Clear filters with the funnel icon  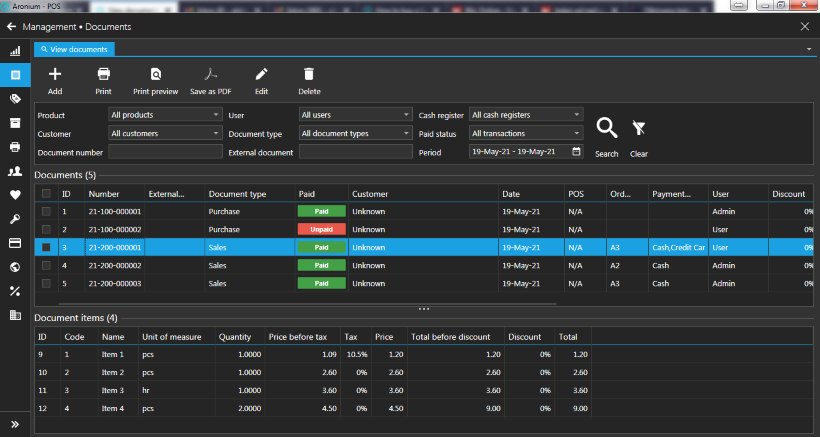tap(639, 128)
